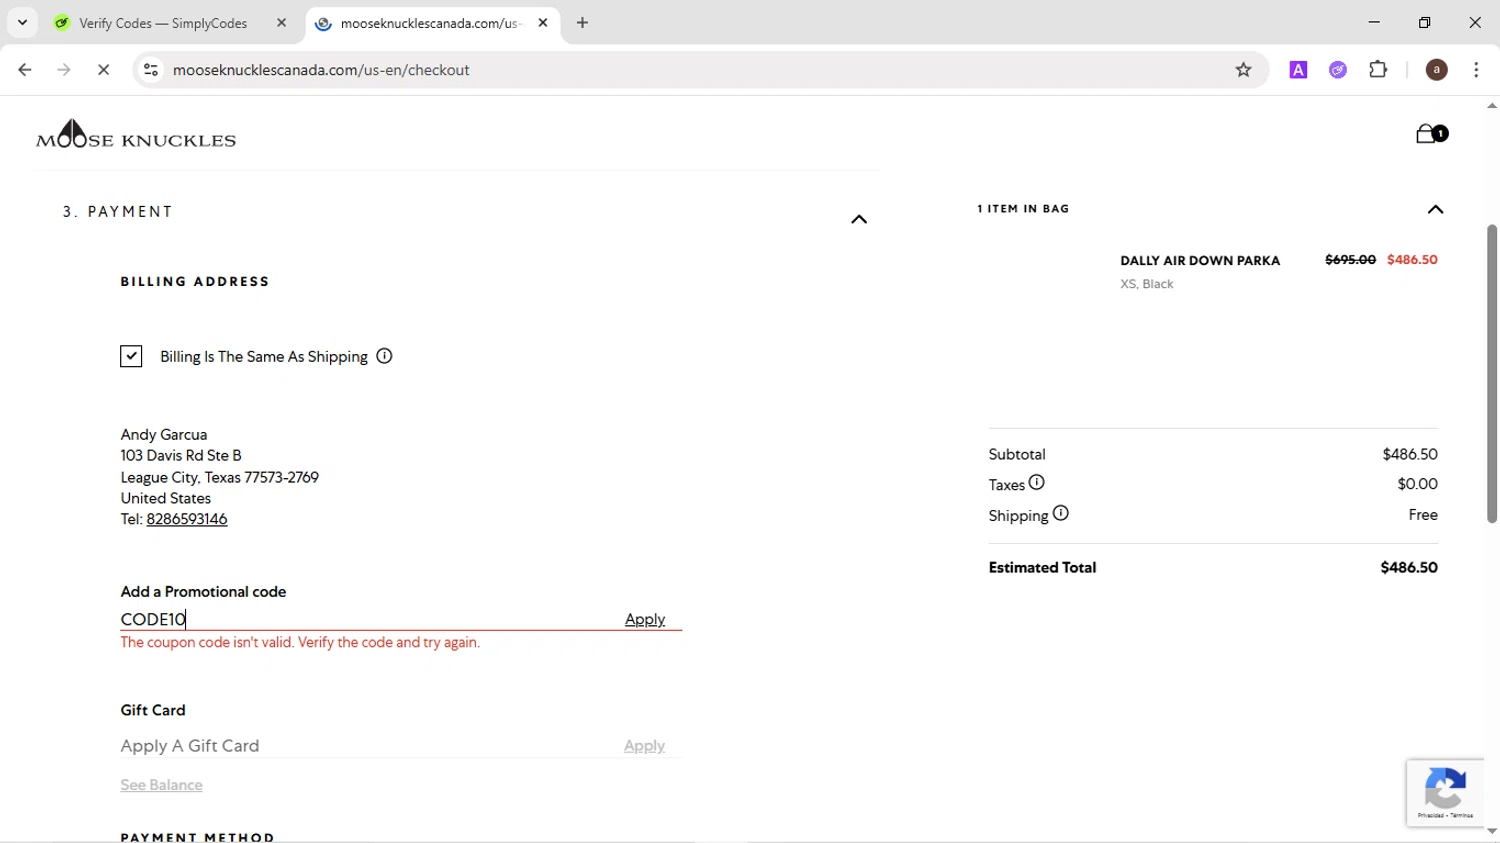Open the Extensions puzzle icon

1378,70
